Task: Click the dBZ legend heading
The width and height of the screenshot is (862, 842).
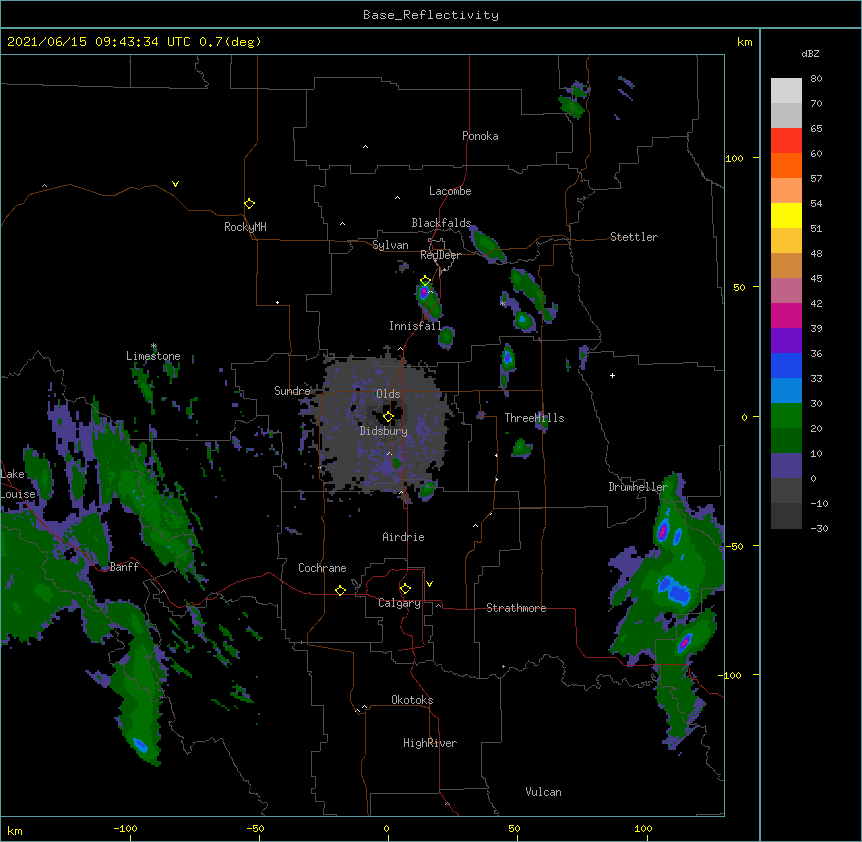Action: (810, 53)
